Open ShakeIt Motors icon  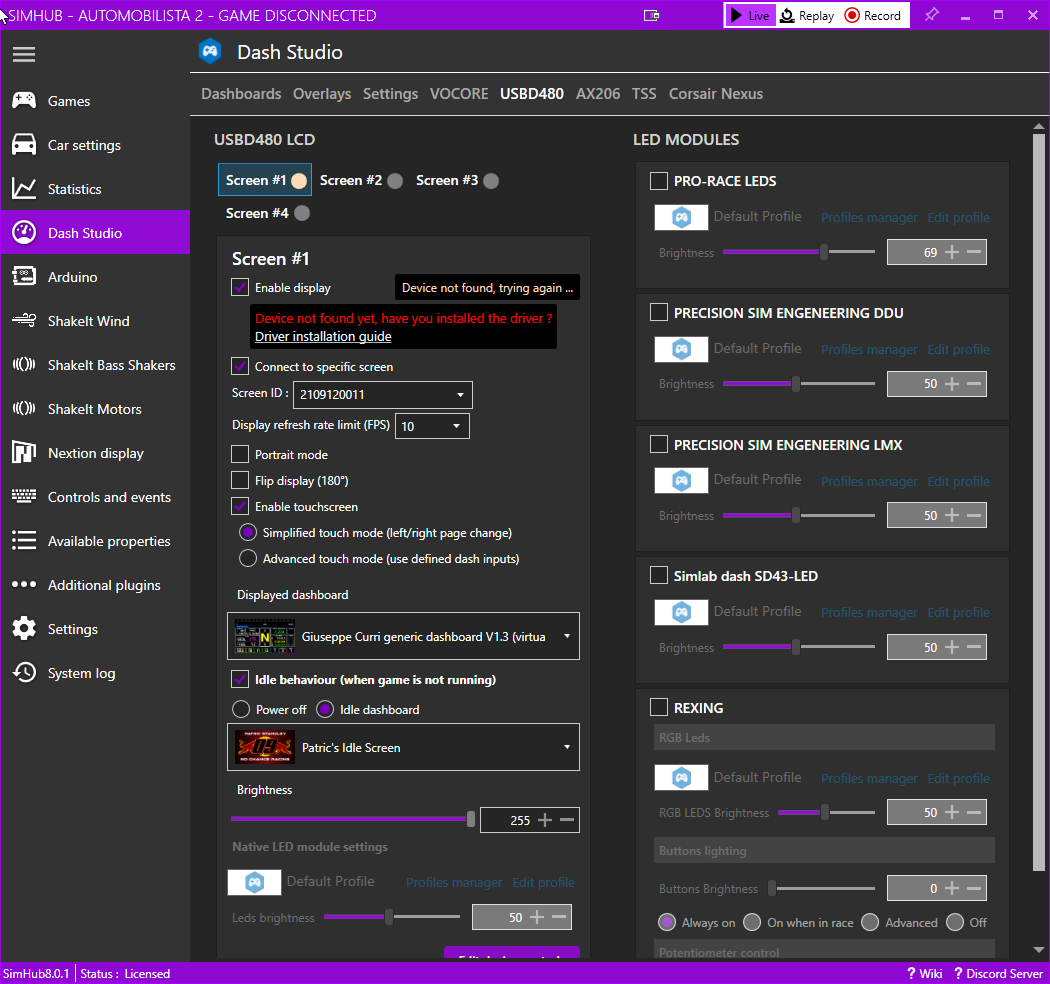click(x=24, y=409)
